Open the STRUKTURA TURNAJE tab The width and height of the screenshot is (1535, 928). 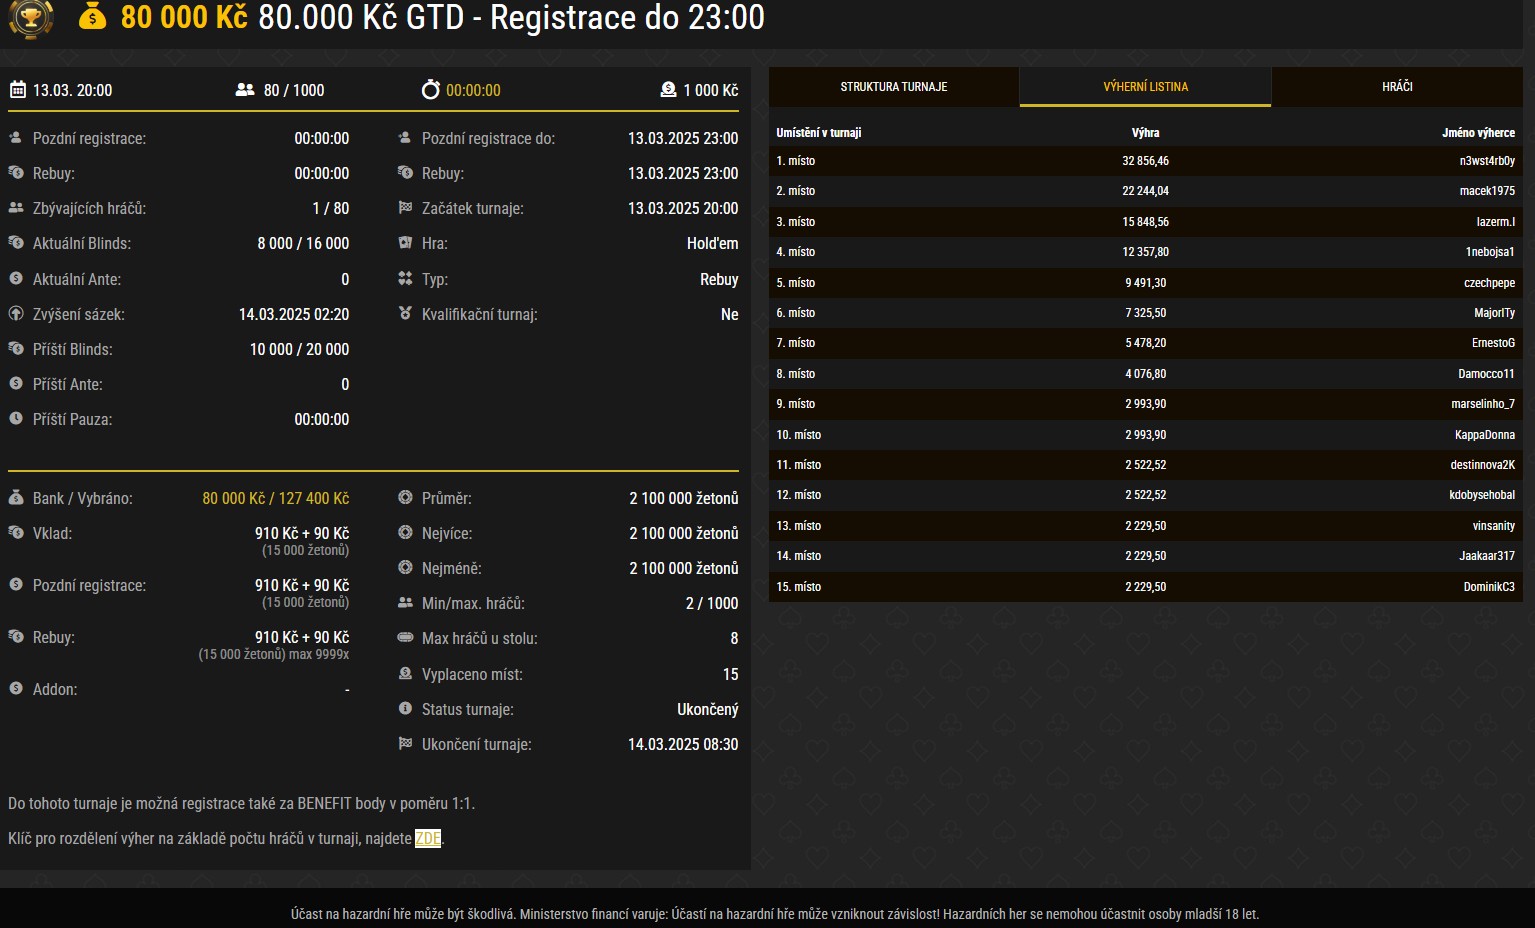894,87
